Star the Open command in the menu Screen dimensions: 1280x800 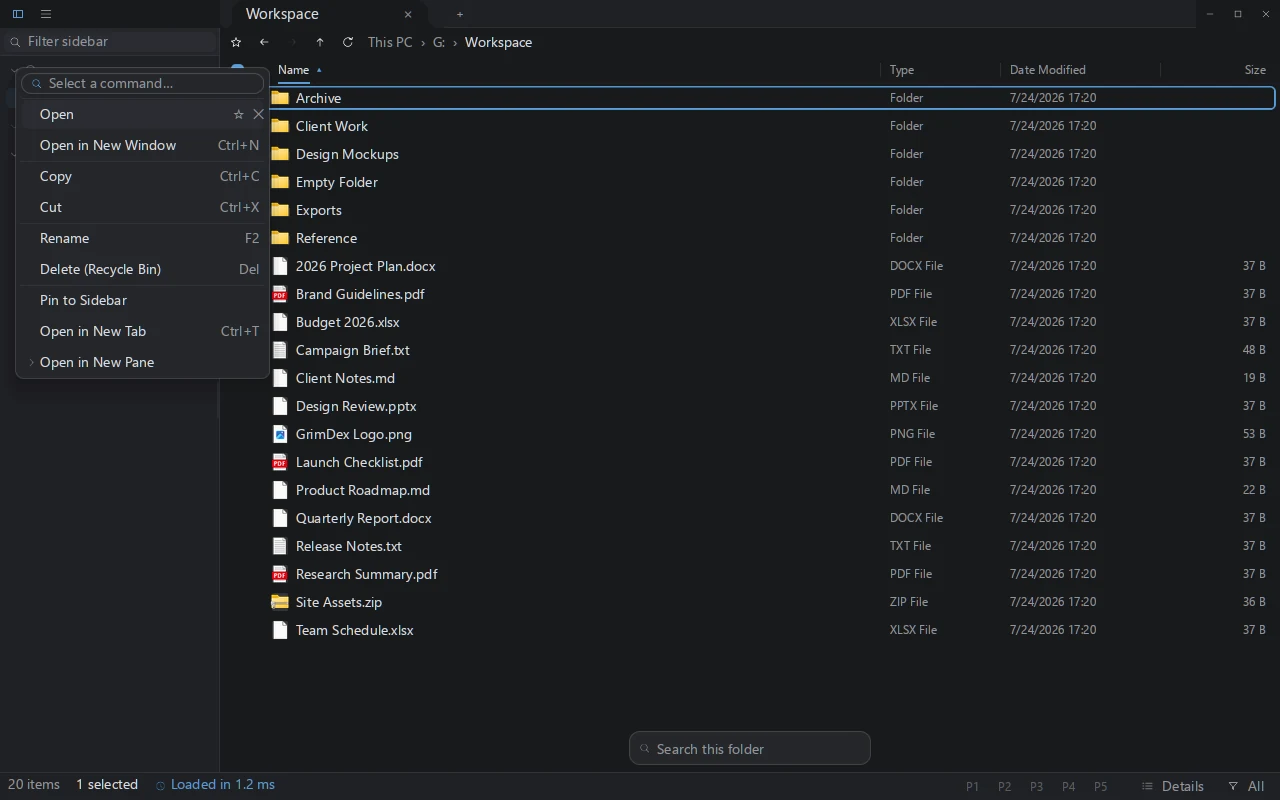pos(238,114)
